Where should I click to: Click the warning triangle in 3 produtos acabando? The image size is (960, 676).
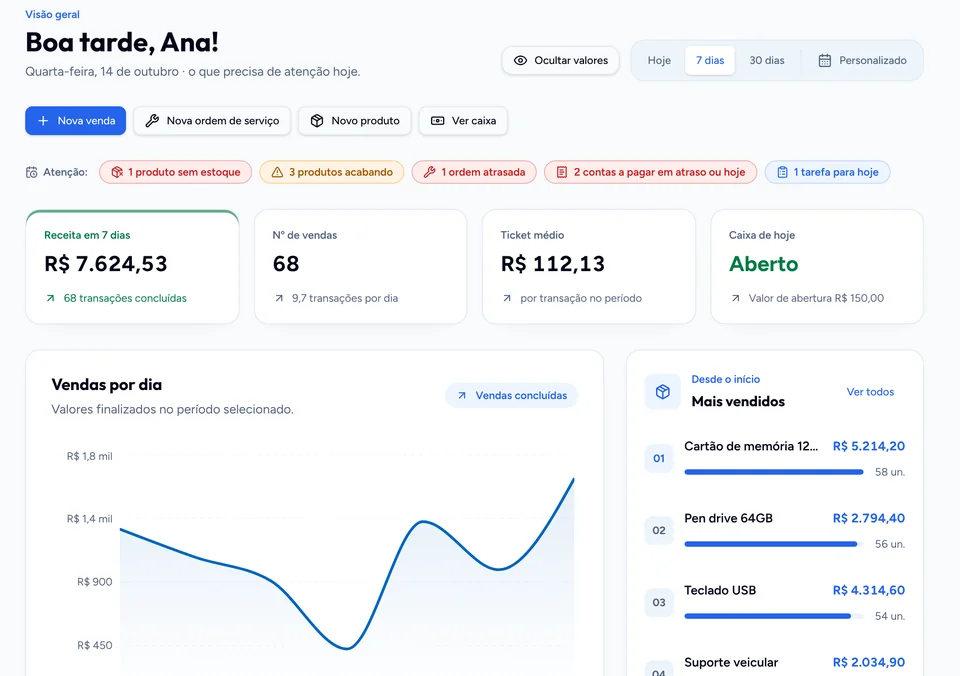(277, 172)
